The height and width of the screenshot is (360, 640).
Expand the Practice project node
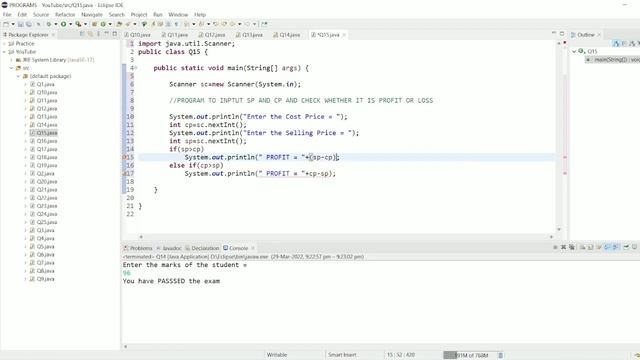pos(4,44)
